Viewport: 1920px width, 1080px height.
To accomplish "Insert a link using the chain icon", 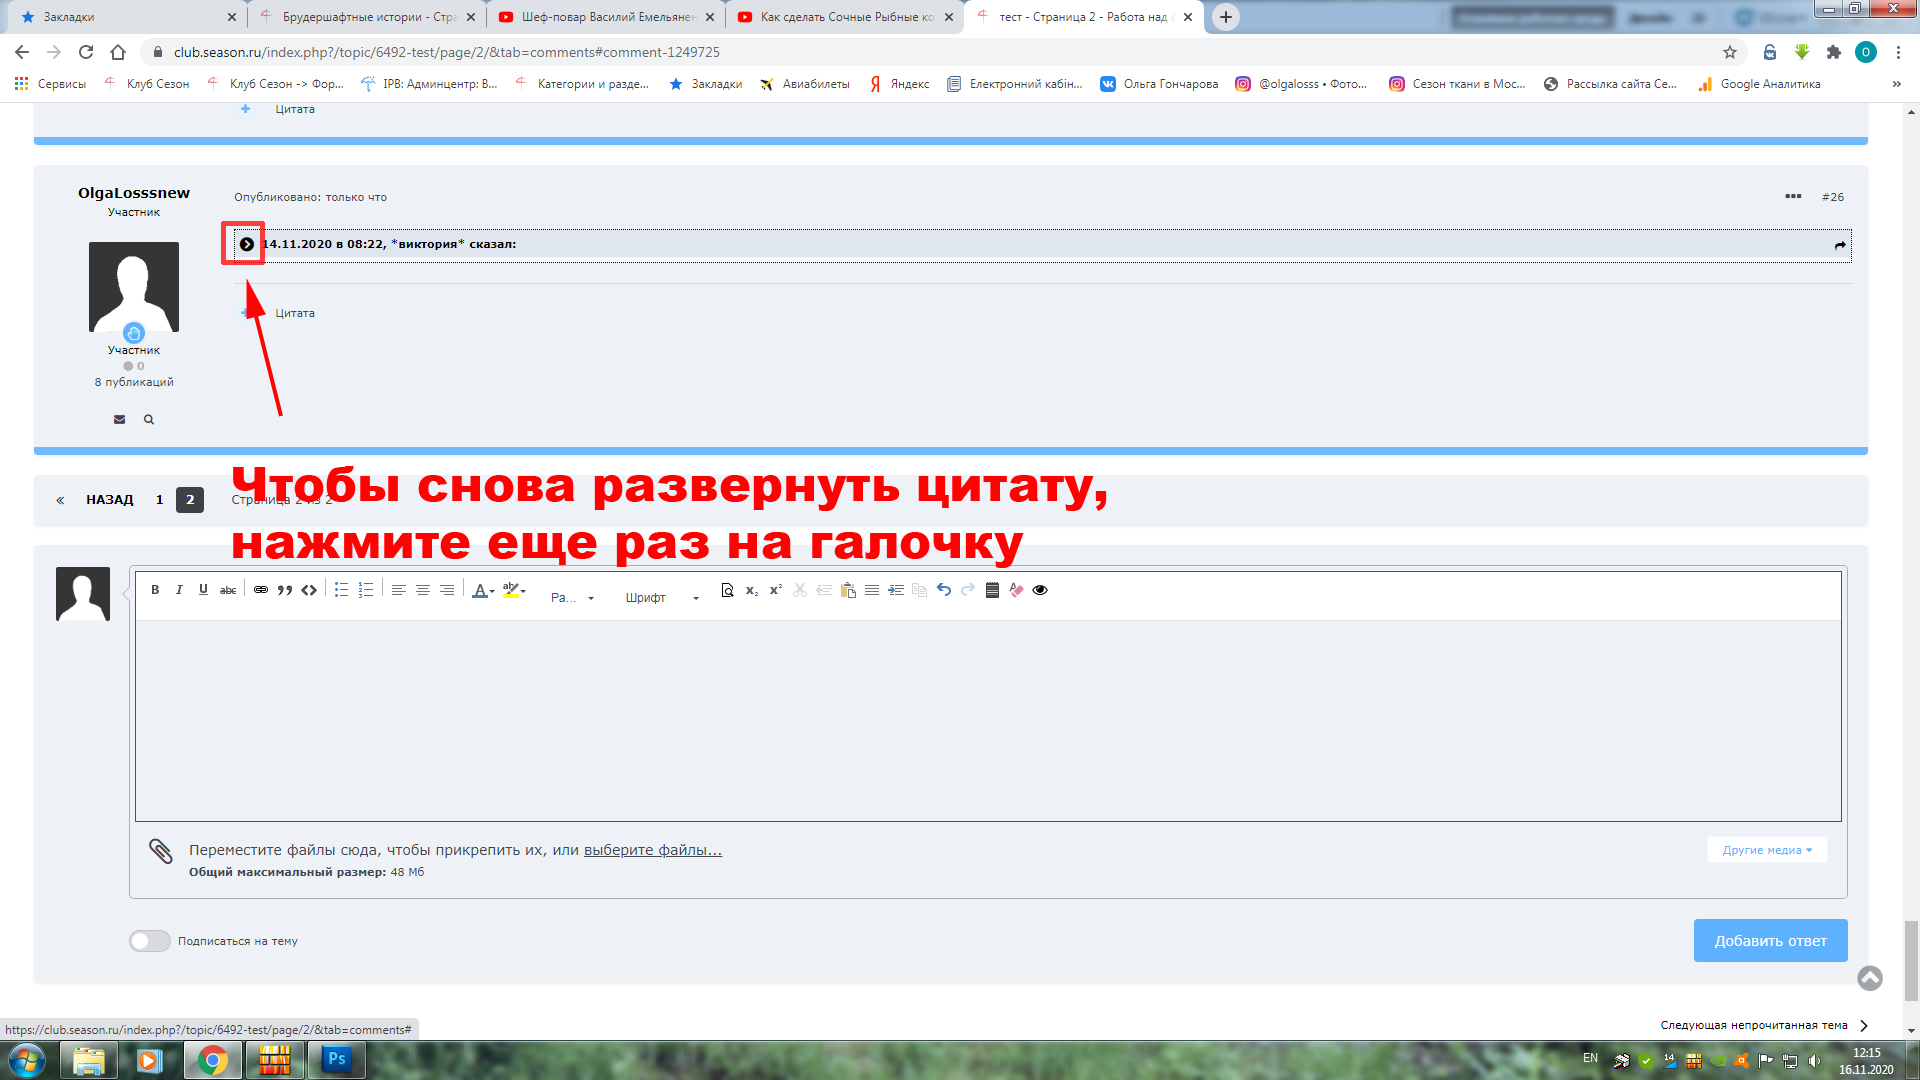I will (261, 590).
